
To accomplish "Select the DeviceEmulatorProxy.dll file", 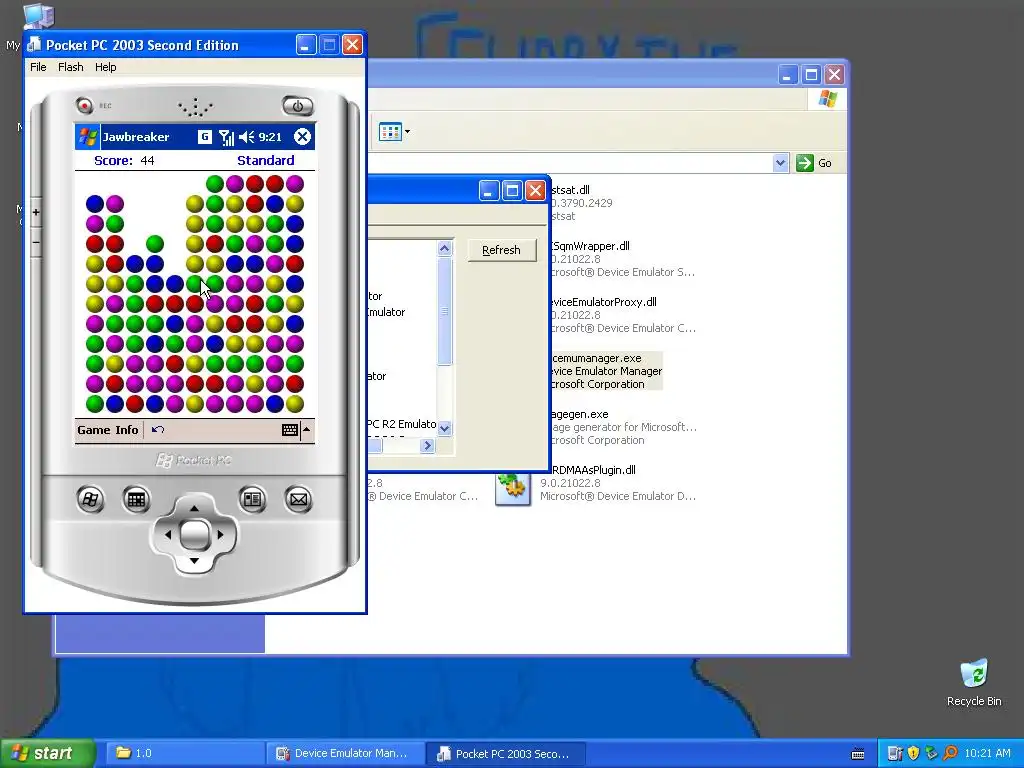I will pyautogui.click(x=622, y=315).
